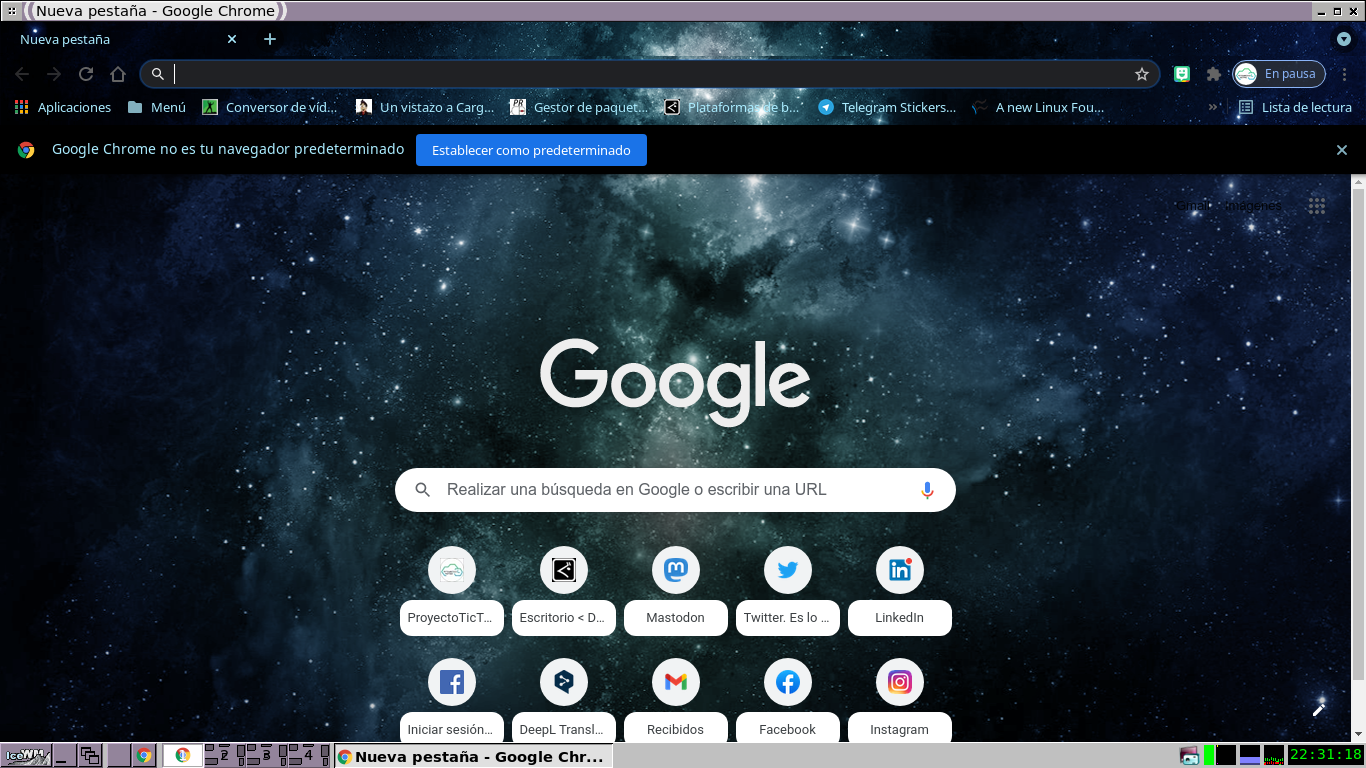This screenshot has width=1366, height=768.
Task: Open the LinkedIn shortcut
Action: 899,571
